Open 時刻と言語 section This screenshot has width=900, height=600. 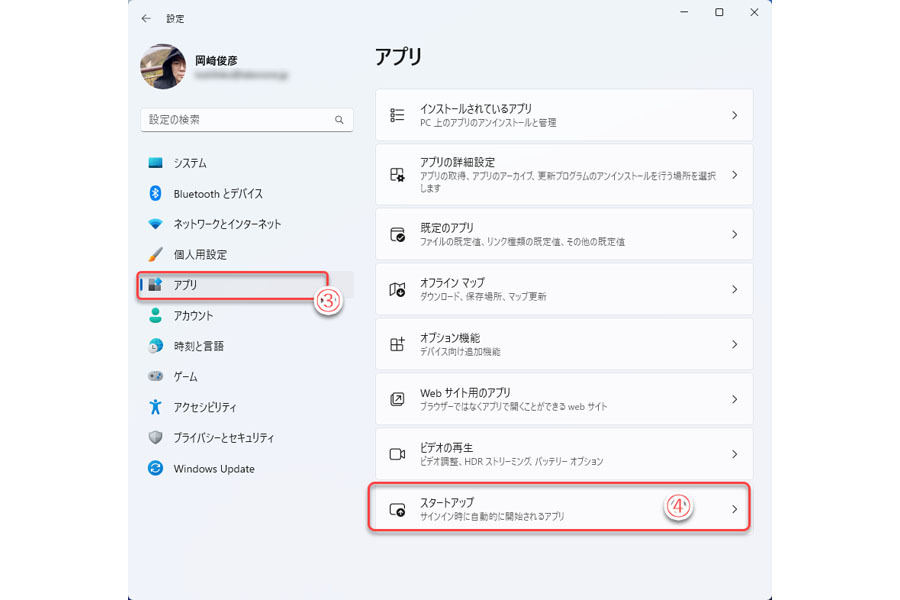(x=199, y=346)
